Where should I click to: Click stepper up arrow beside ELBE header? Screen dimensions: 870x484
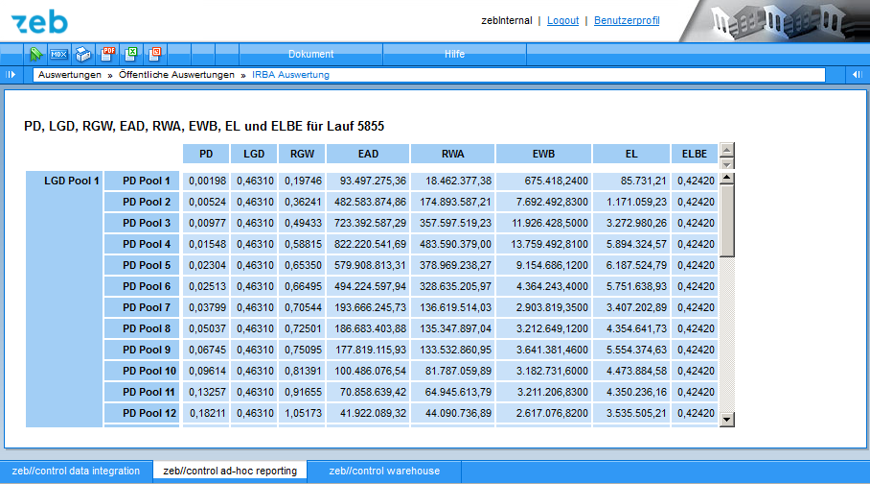click(x=727, y=149)
